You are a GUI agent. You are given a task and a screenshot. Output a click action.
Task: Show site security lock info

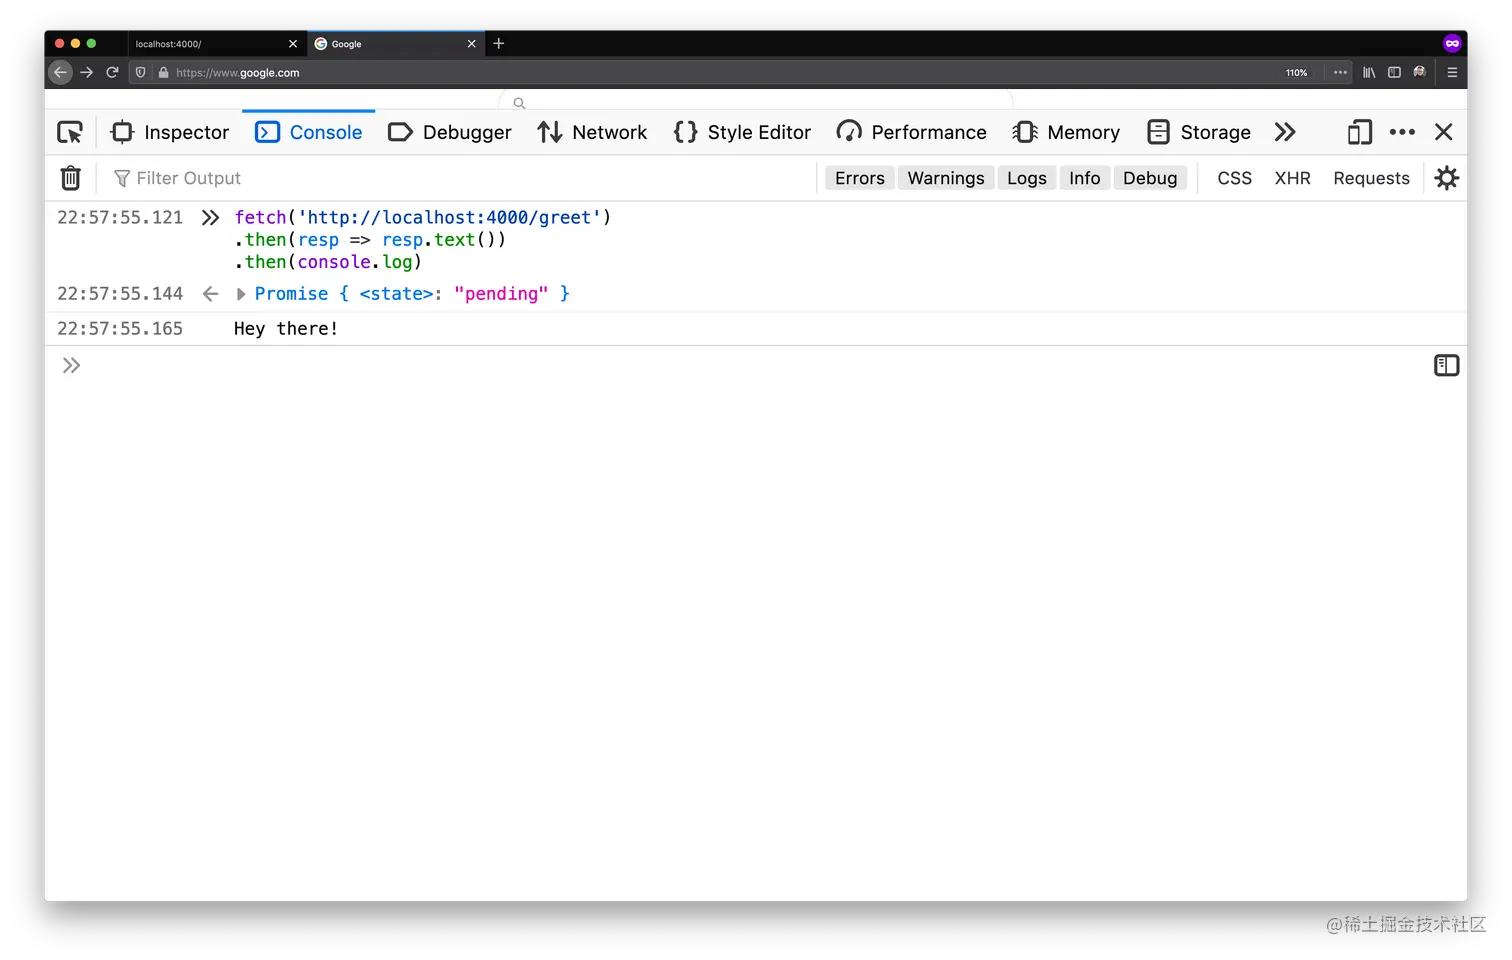(163, 73)
